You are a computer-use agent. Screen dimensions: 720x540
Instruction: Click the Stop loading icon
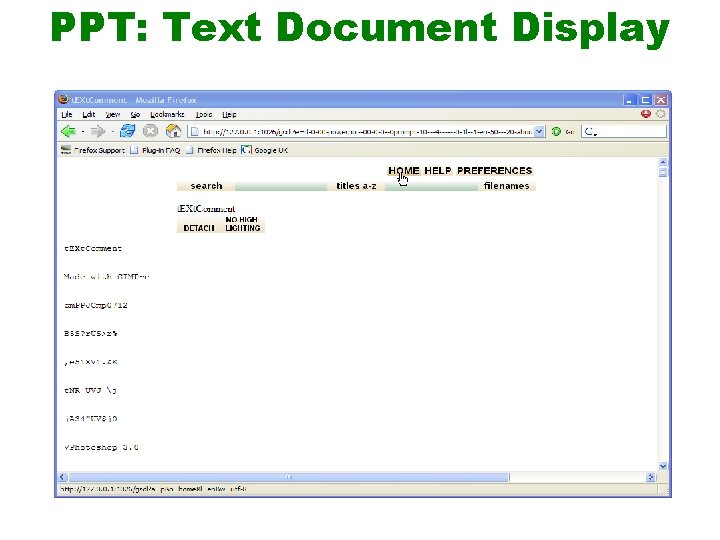click(150, 131)
